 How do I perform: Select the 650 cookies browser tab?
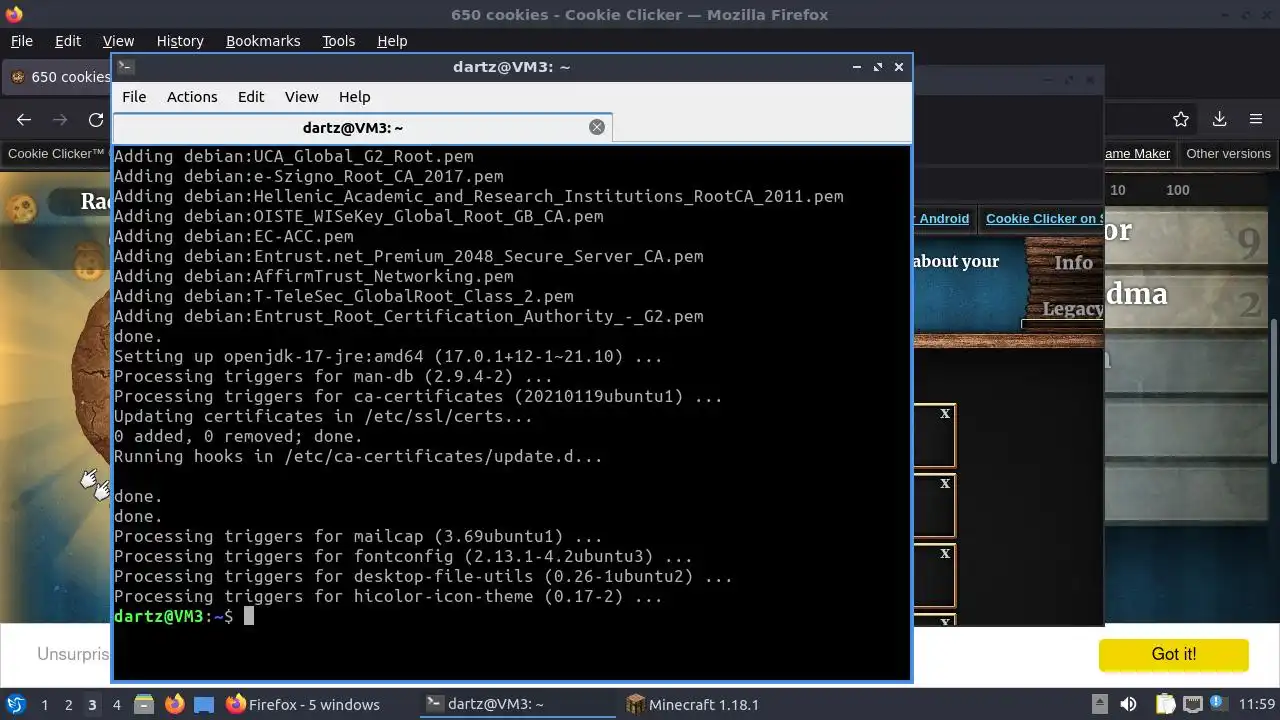(58, 77)
